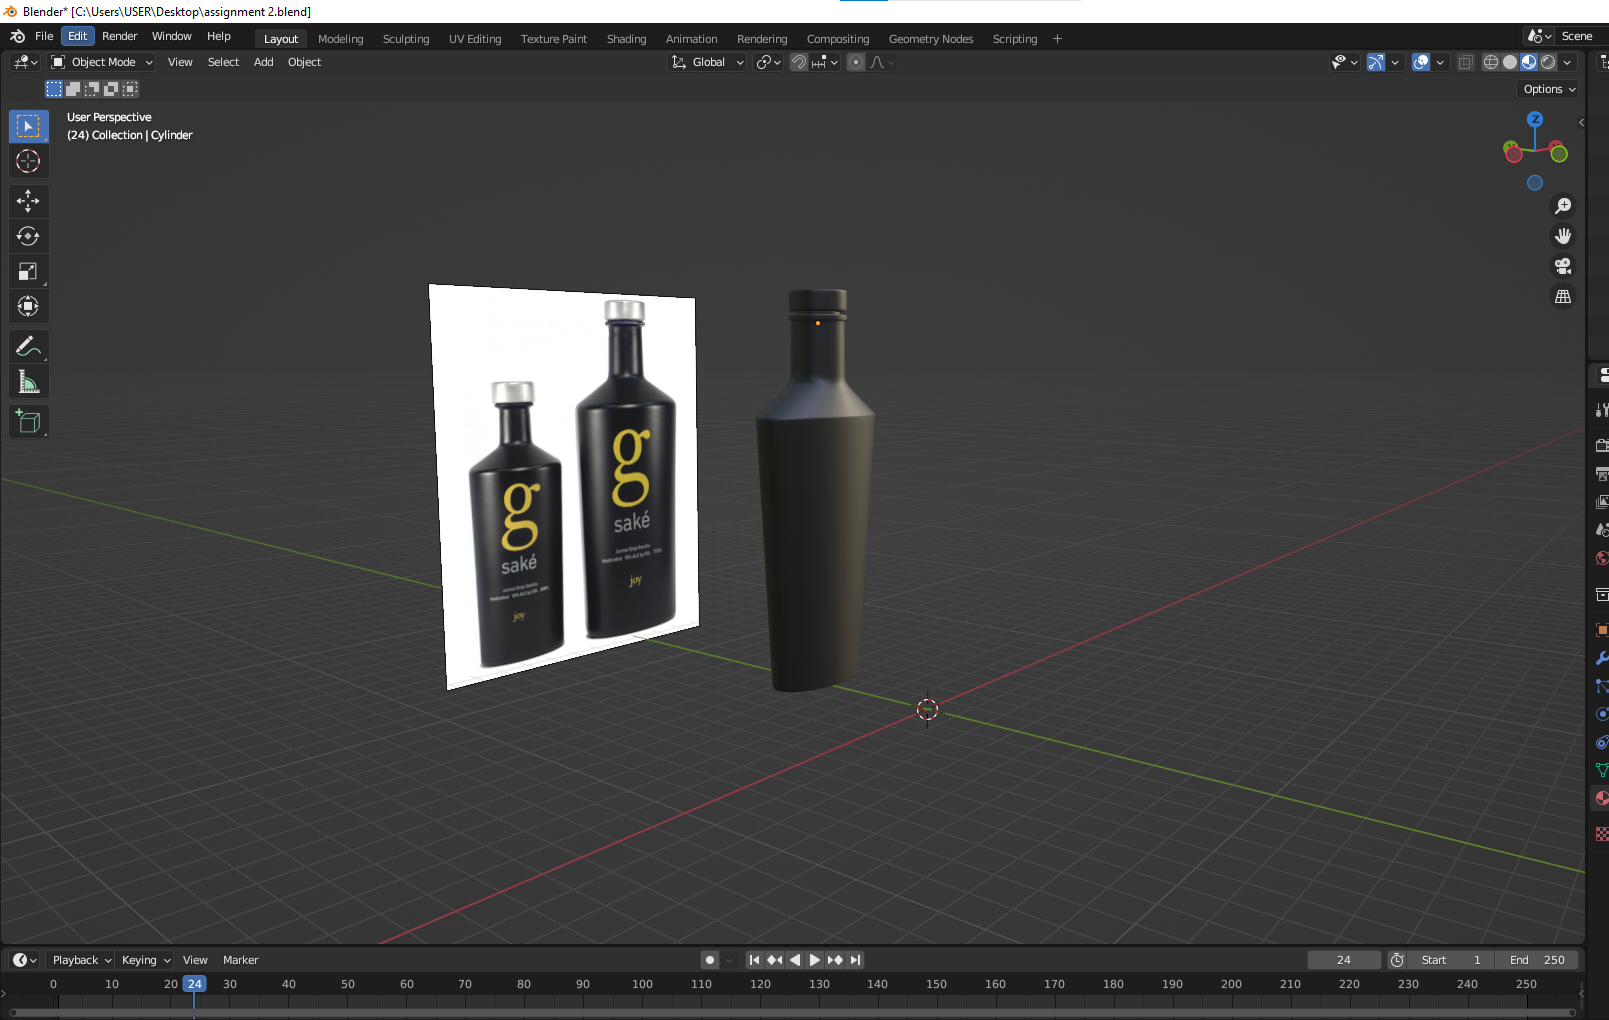This screenshot has height=1020, width=1609.
Task: Set selection mode to Invert
Action: click(x=111, y=89)
